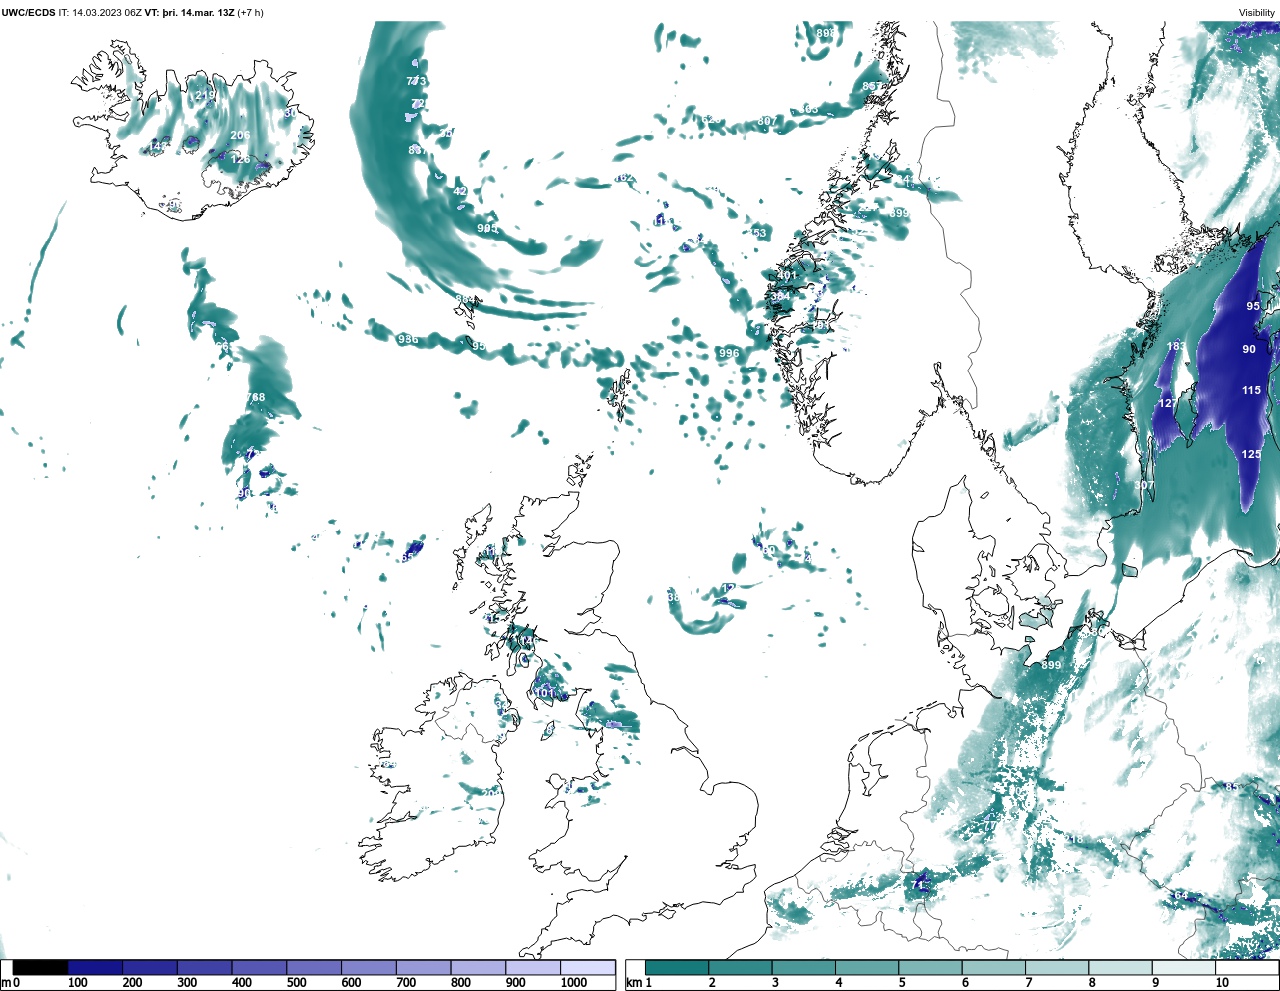
Task: Click the '773' visibility value
Action: coord(416,81)
